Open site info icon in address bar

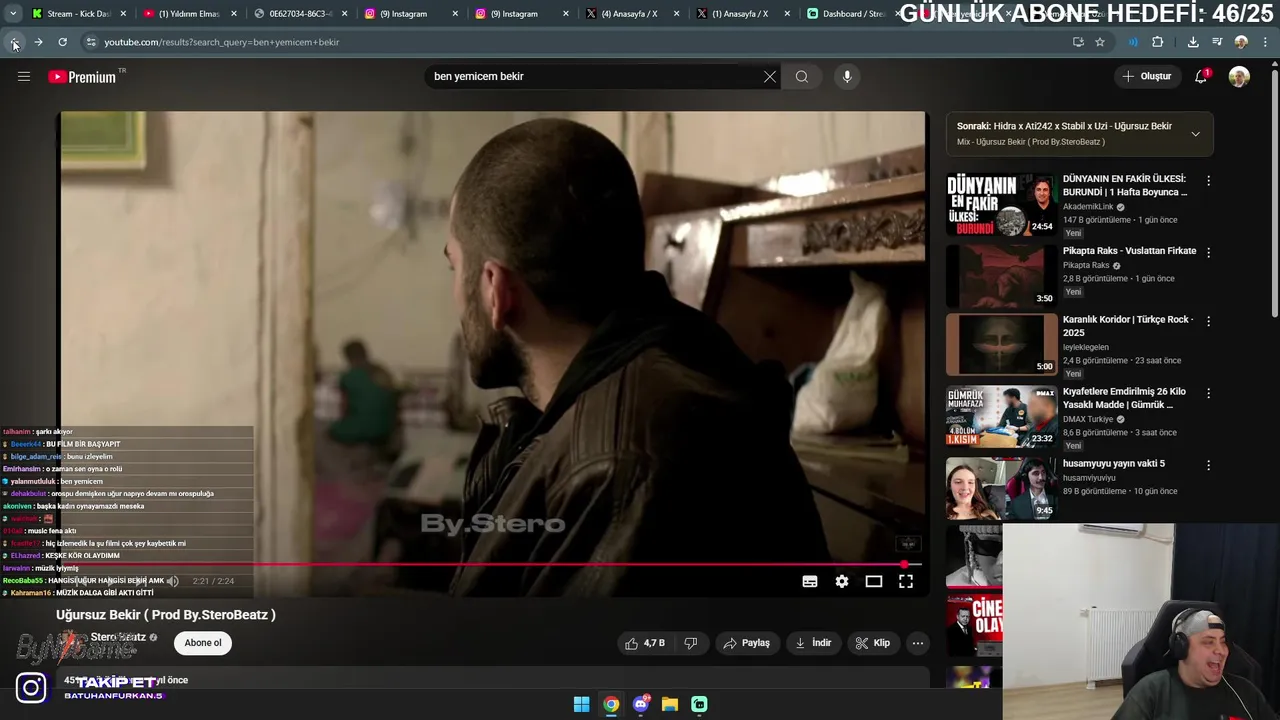(x=91, y=42)
